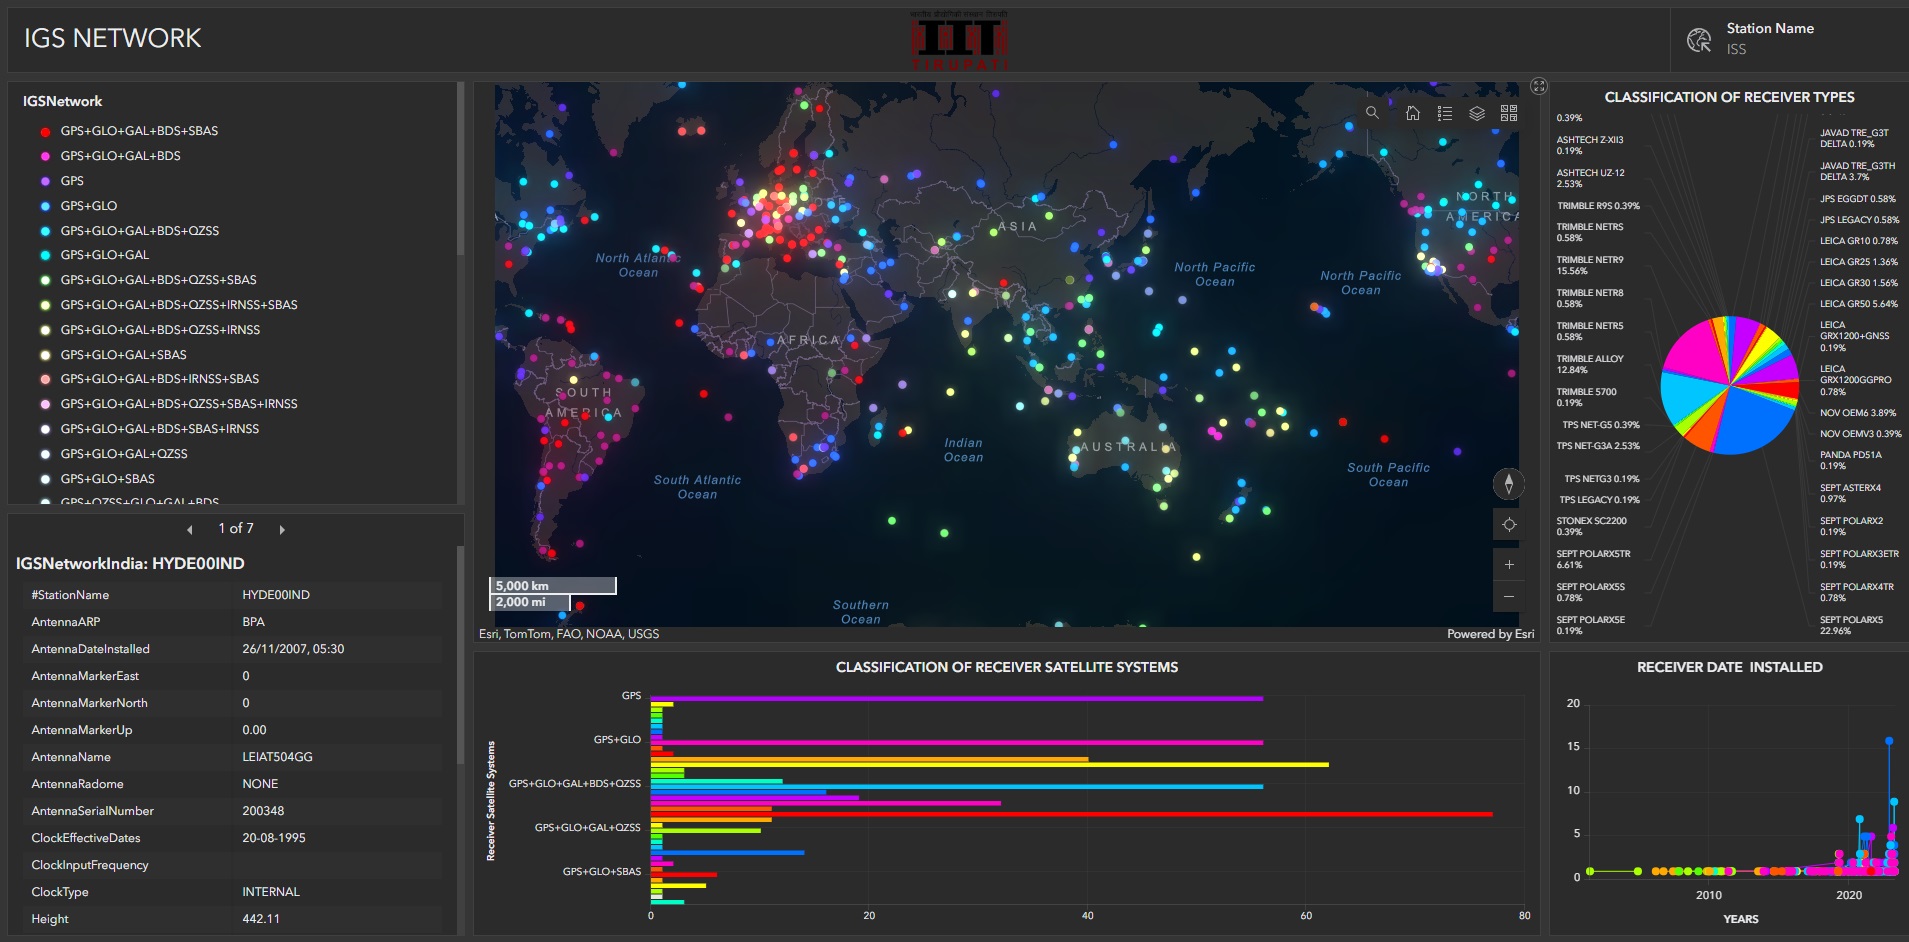The image size is (1909, 942).
Task: Select GPS+GLO+GAL+BDS+SBAS legend entry
Action: click(139, 131)
